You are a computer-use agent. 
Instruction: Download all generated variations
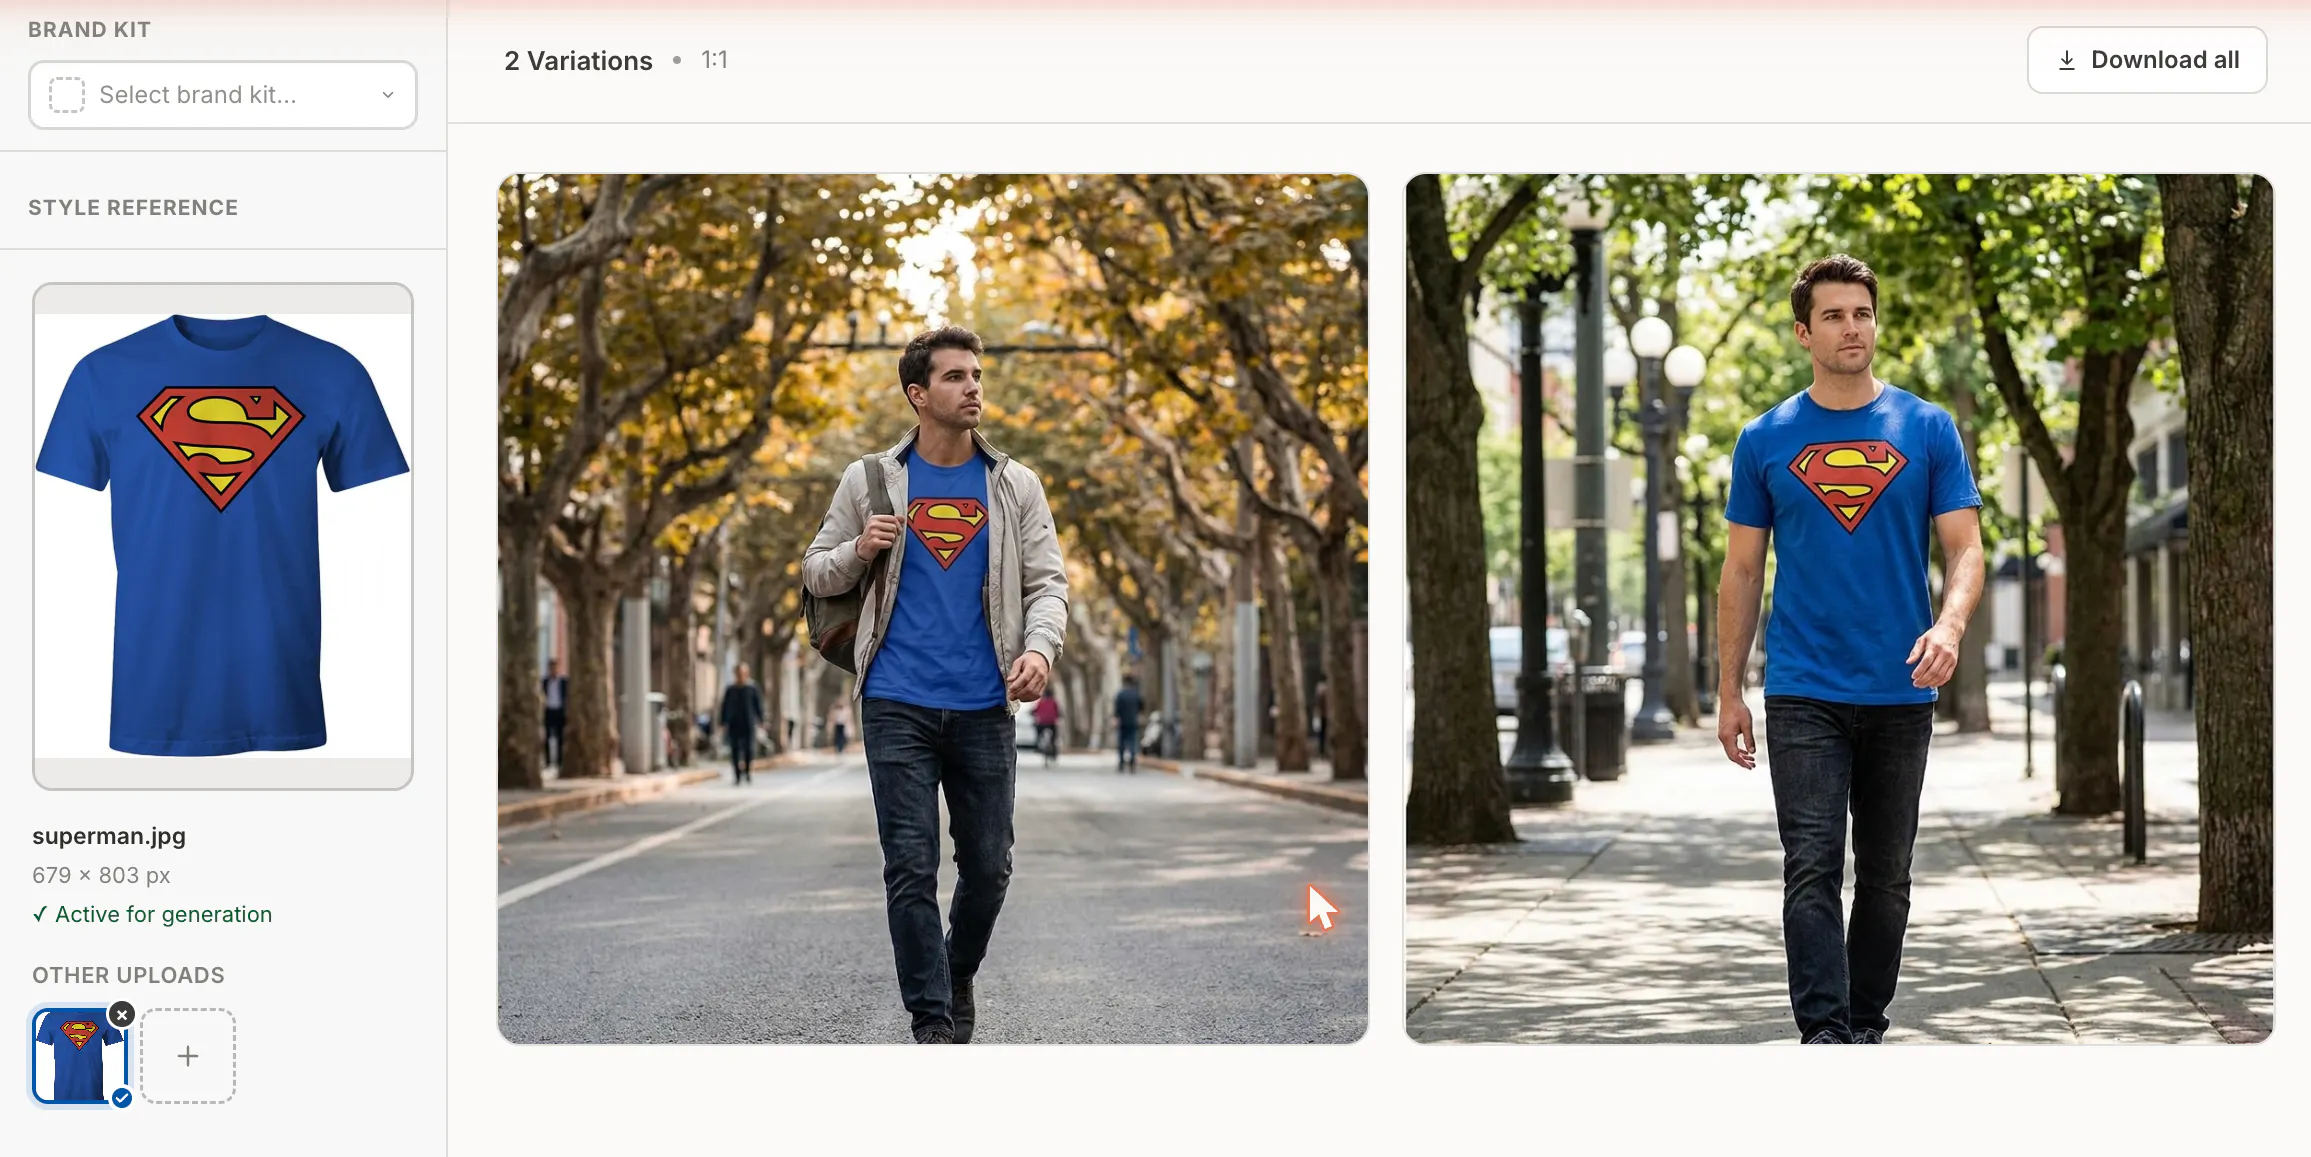2147,60
